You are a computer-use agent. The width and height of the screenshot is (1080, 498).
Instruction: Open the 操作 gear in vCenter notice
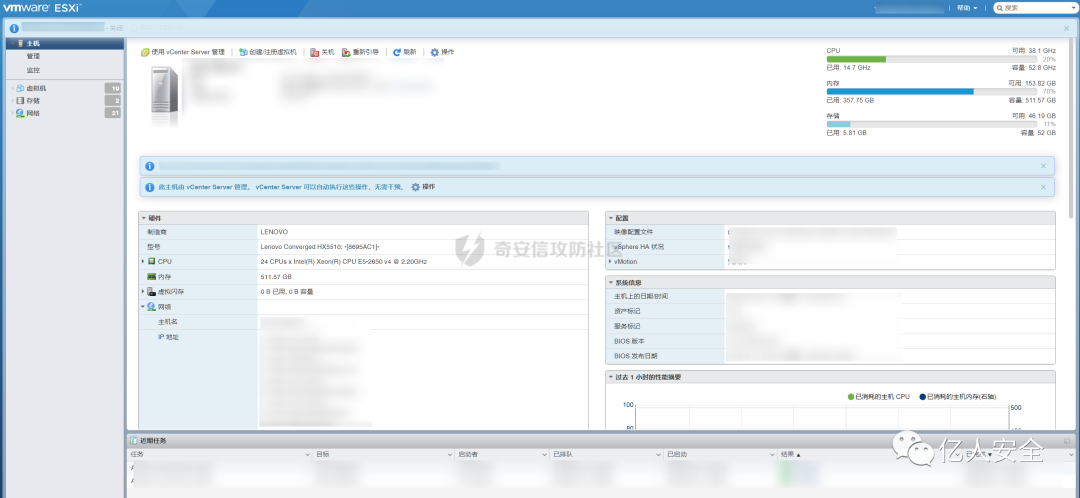(415, 187)
